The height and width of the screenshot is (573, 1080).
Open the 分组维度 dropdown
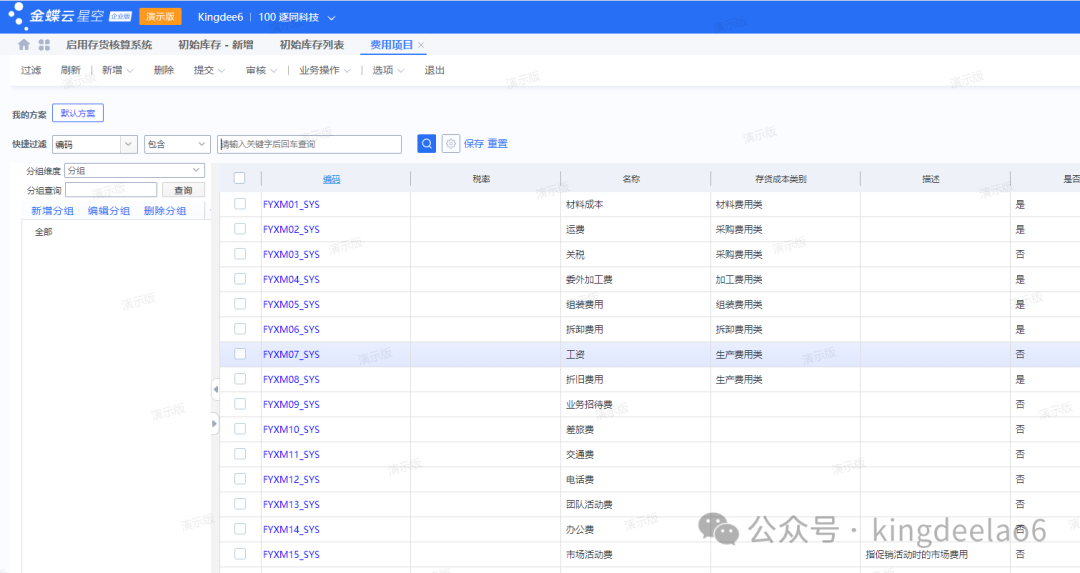point(134,171)
